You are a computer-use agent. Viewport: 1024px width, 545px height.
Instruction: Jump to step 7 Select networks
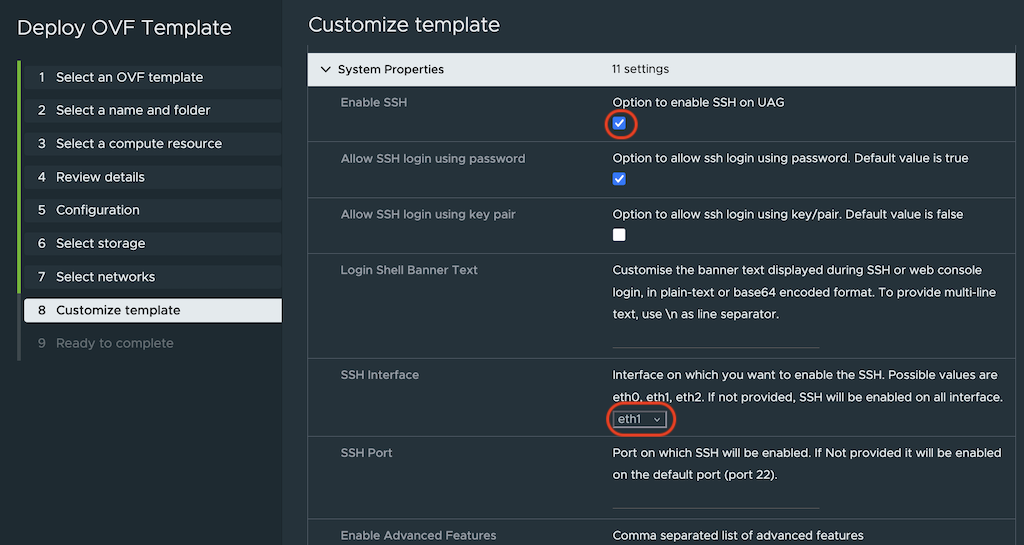click(x=105, y=277)
